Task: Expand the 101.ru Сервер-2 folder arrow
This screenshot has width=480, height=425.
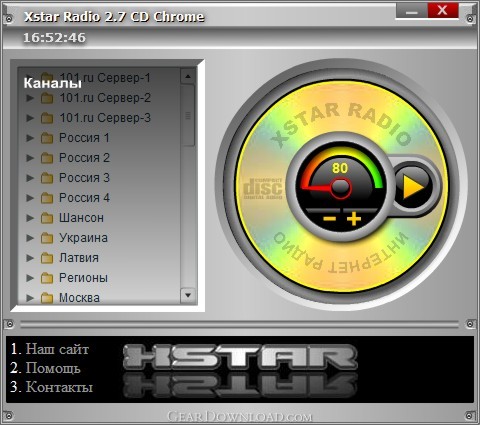Action: (x=30, y=98)
